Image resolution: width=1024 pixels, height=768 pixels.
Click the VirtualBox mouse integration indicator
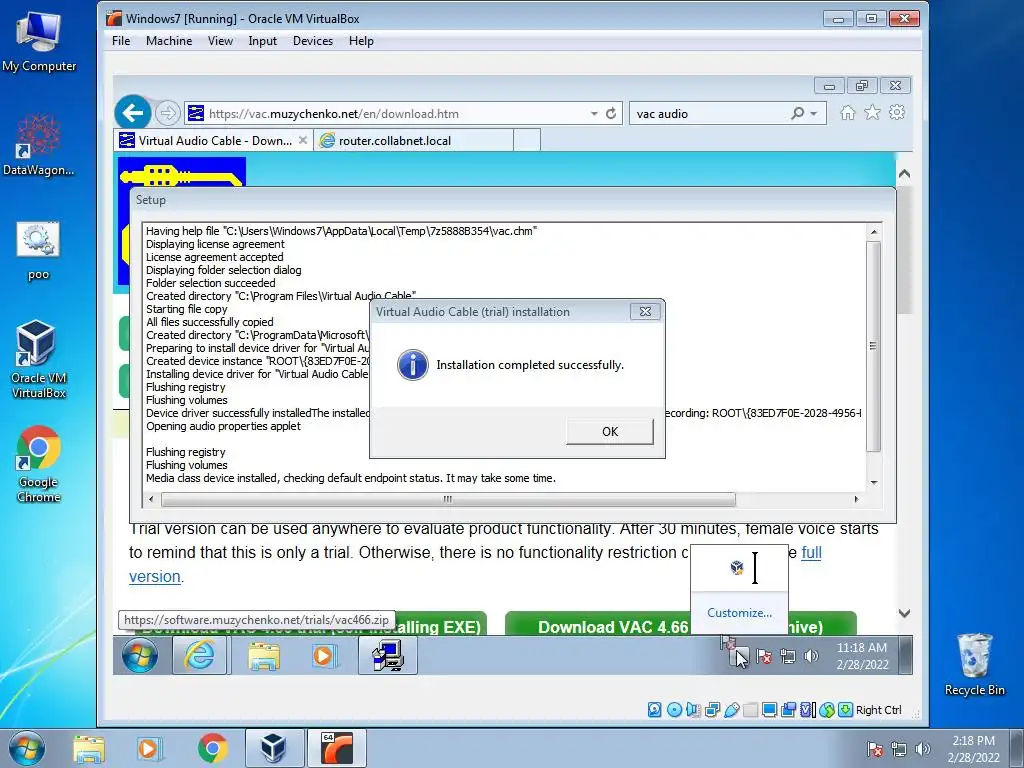click(826, 710)
